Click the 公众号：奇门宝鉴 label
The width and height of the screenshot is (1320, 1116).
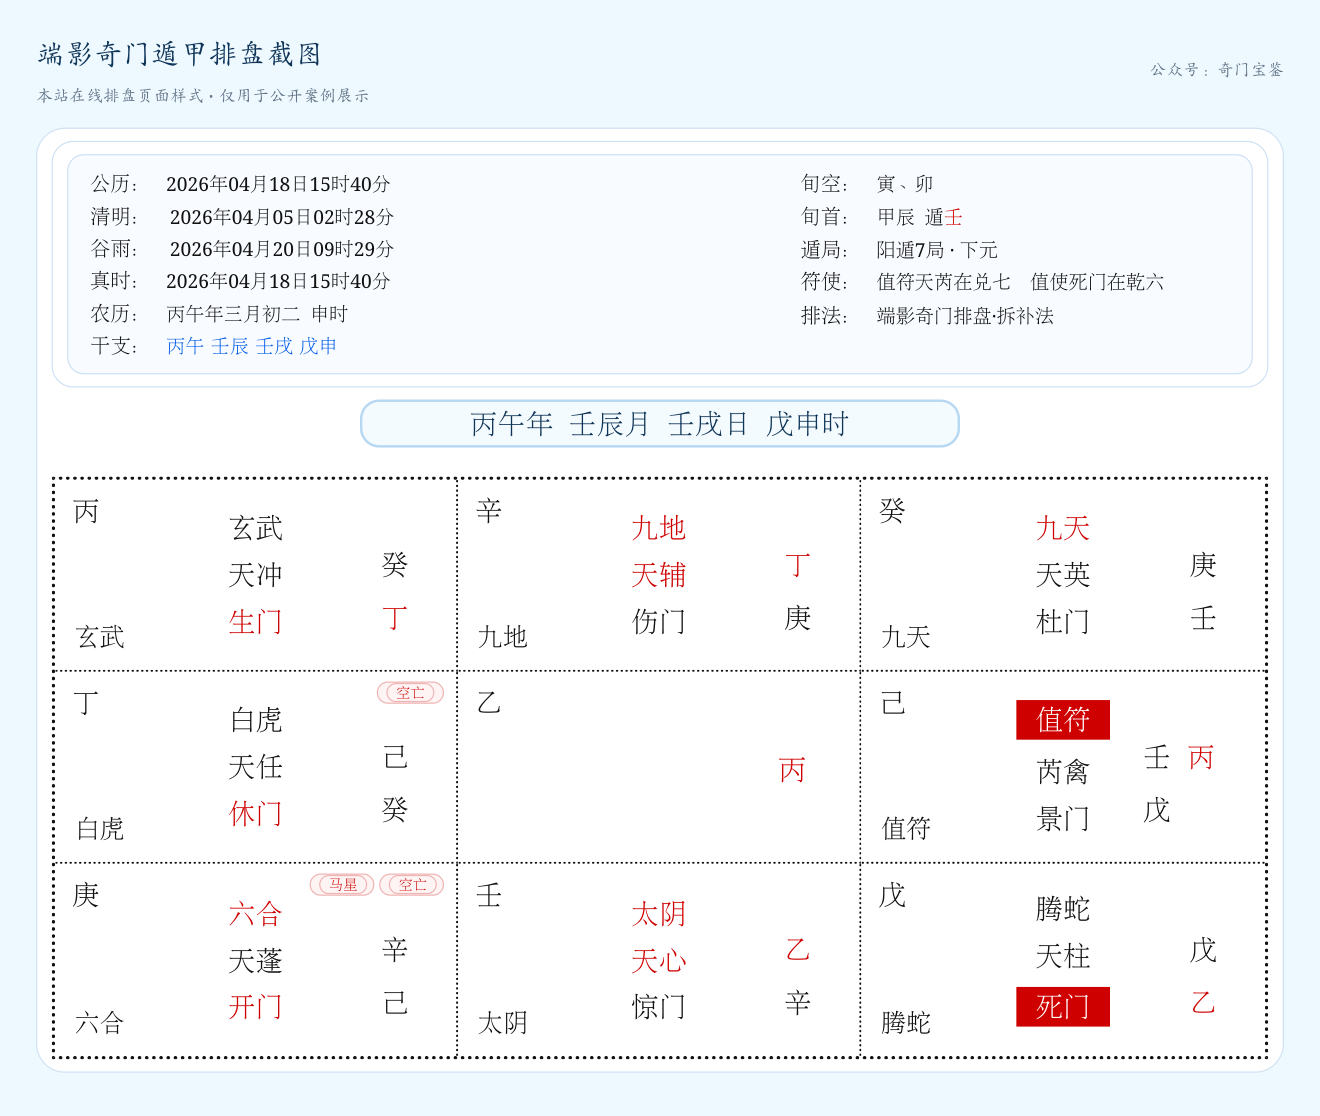click(x=1217, y=70)
